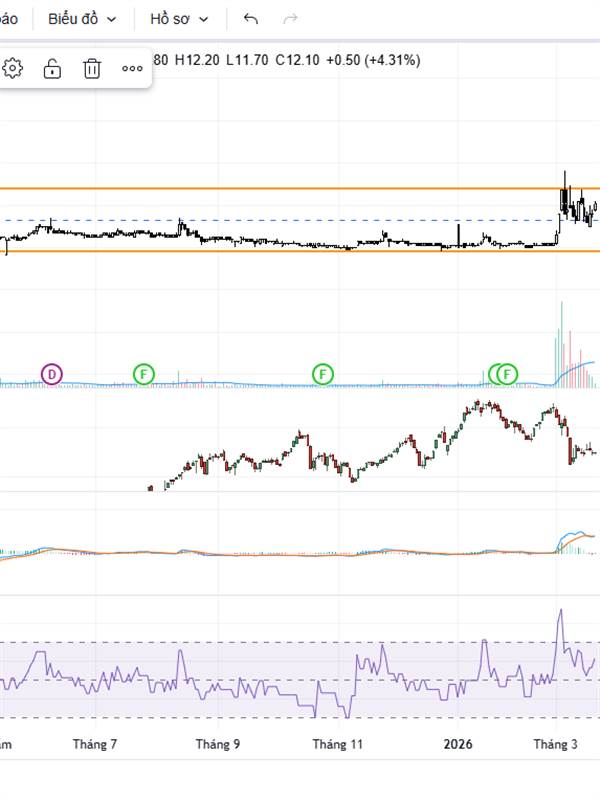Click the Tháng 7 time axis label
Image resolution: width=600 pixels, height=800 pixels.
95,744
